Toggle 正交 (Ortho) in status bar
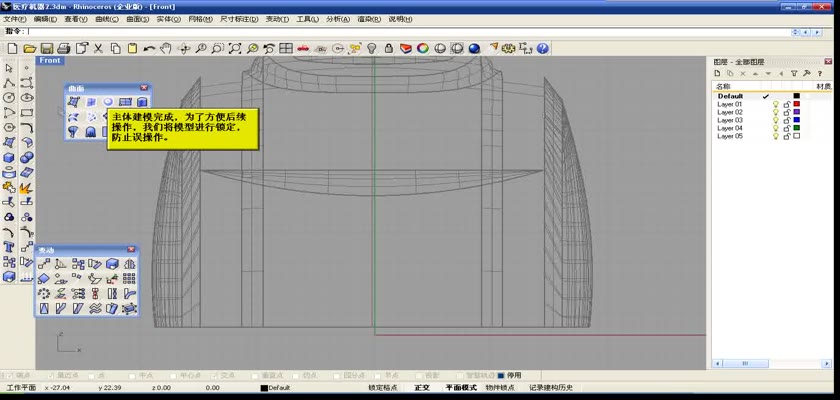Screen dimensions: 840x400 click(422, 388)
